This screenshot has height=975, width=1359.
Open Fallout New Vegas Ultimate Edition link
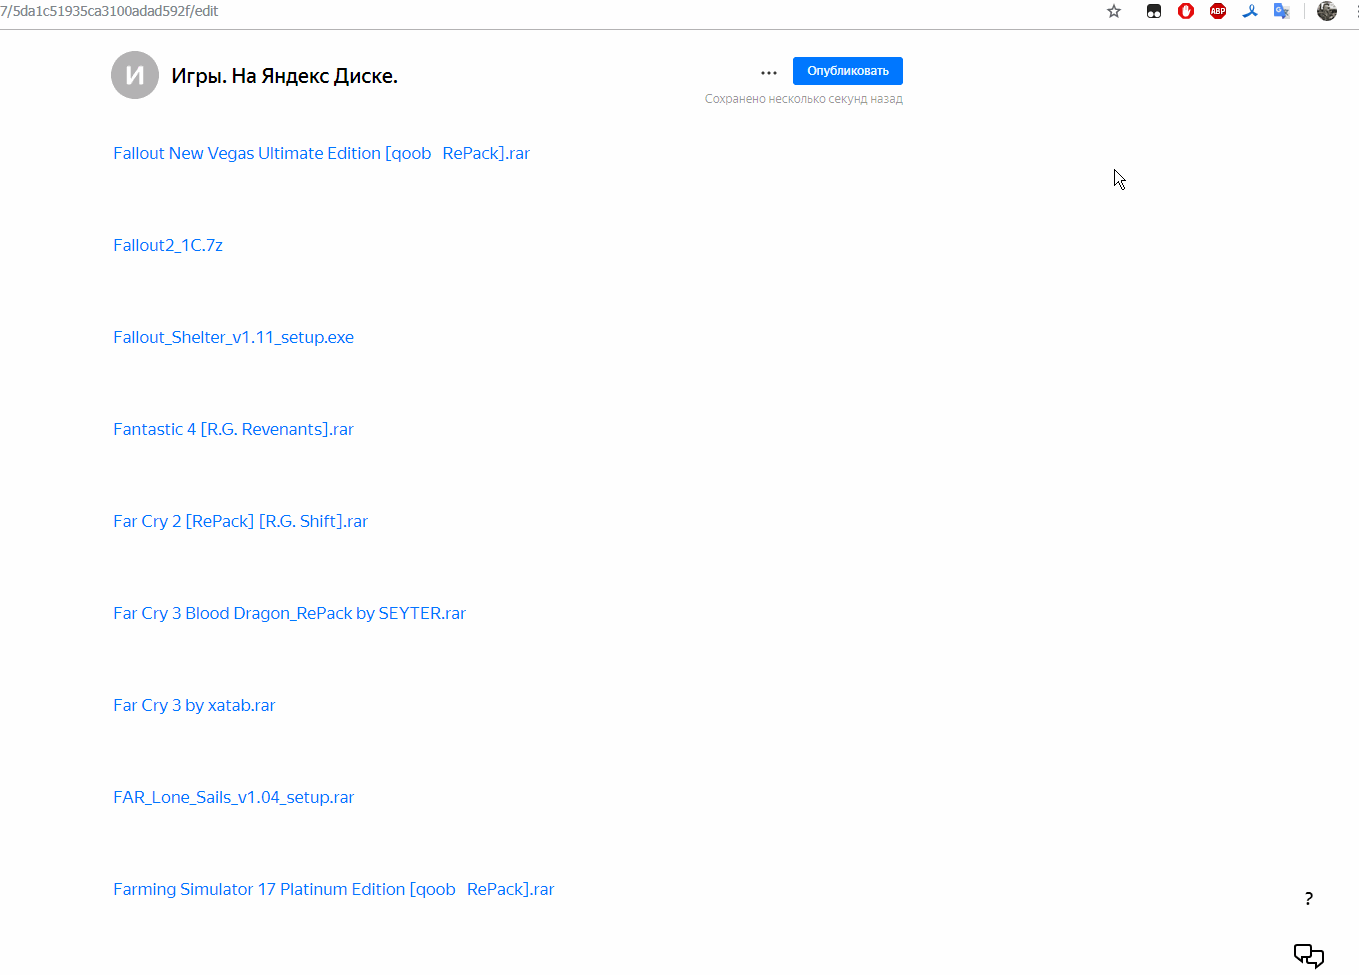(322, 153)
